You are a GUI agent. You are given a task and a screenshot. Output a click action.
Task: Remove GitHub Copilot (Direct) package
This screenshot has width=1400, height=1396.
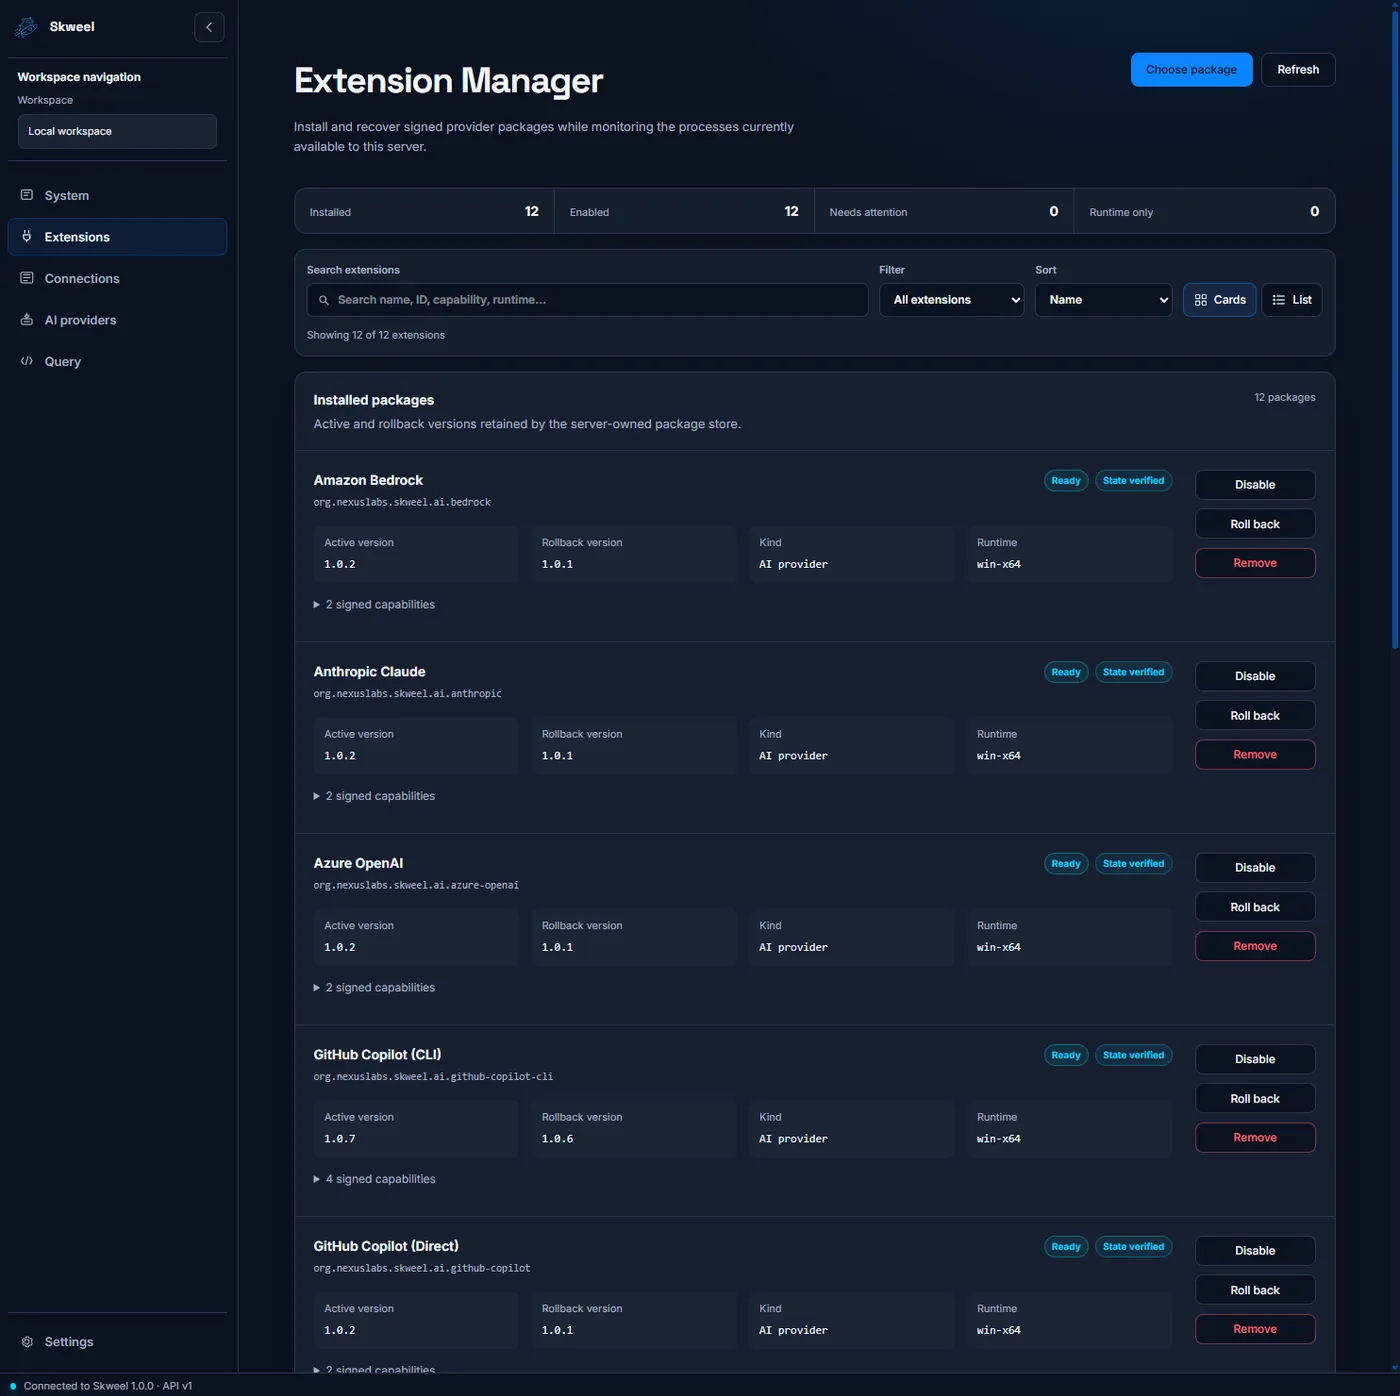tap(1255, 1329)
